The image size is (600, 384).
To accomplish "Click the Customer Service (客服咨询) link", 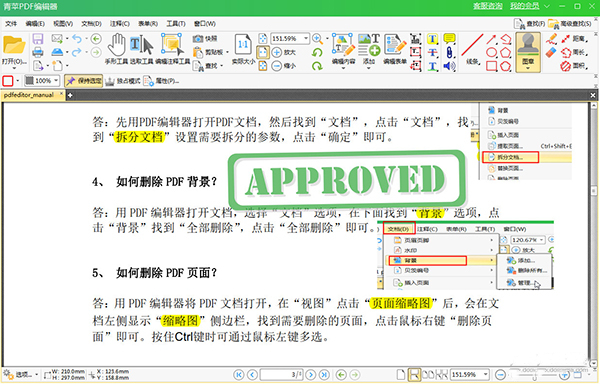I will 488,6.
